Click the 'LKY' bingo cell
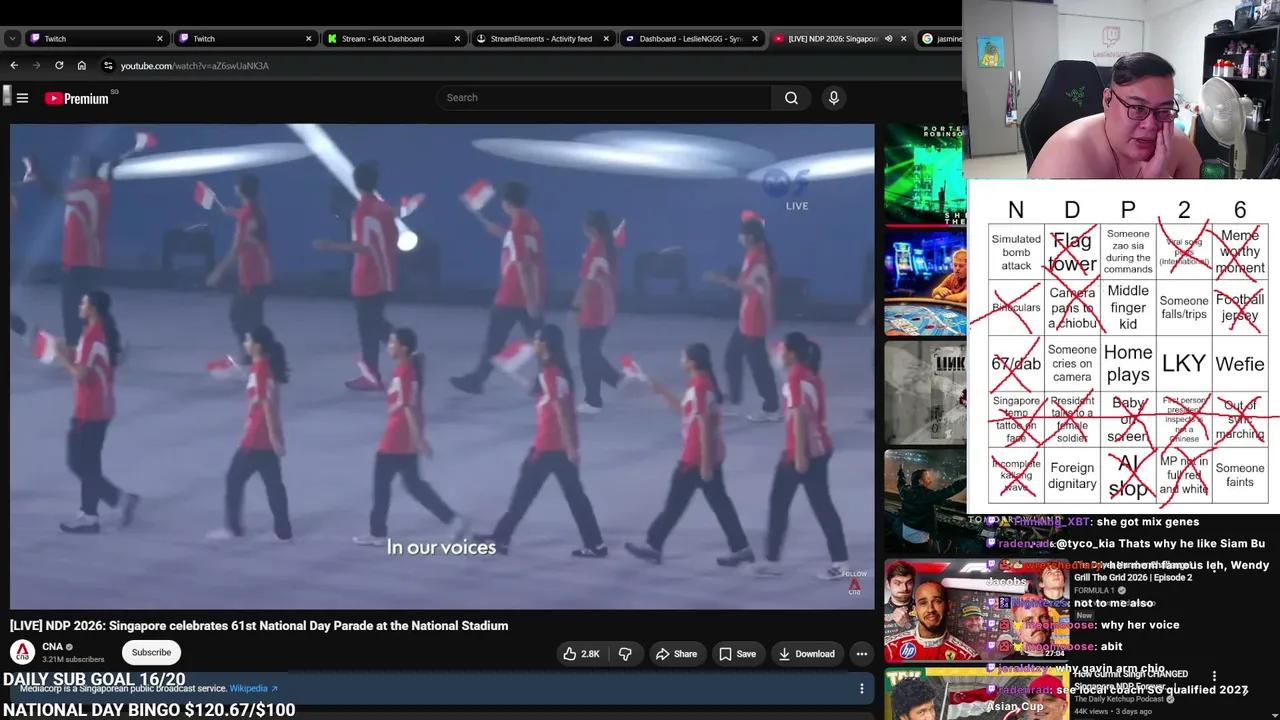This screenshot has width=1280, height=720. click(x=1184, y=364)
